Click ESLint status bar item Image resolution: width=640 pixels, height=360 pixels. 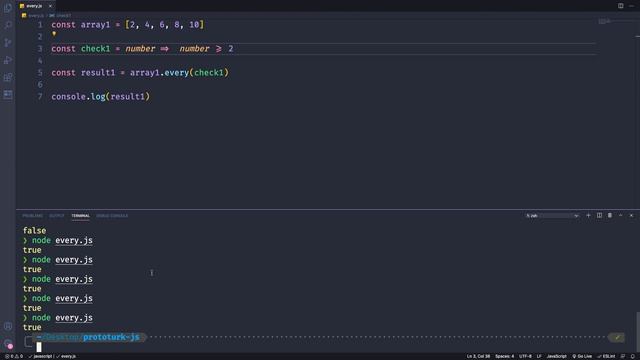[606, 356]
